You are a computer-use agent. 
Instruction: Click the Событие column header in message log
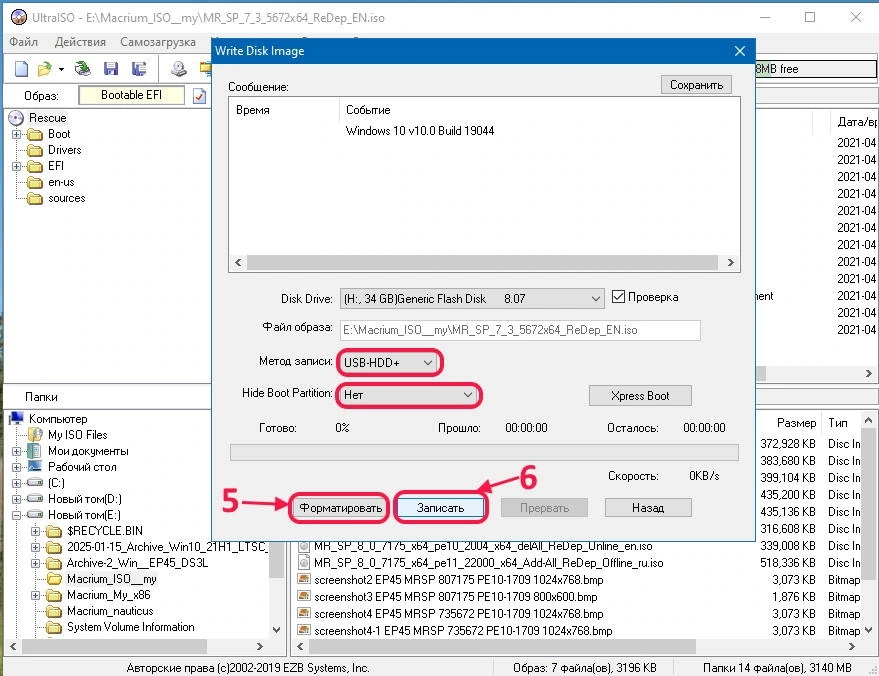coord(368,110)
